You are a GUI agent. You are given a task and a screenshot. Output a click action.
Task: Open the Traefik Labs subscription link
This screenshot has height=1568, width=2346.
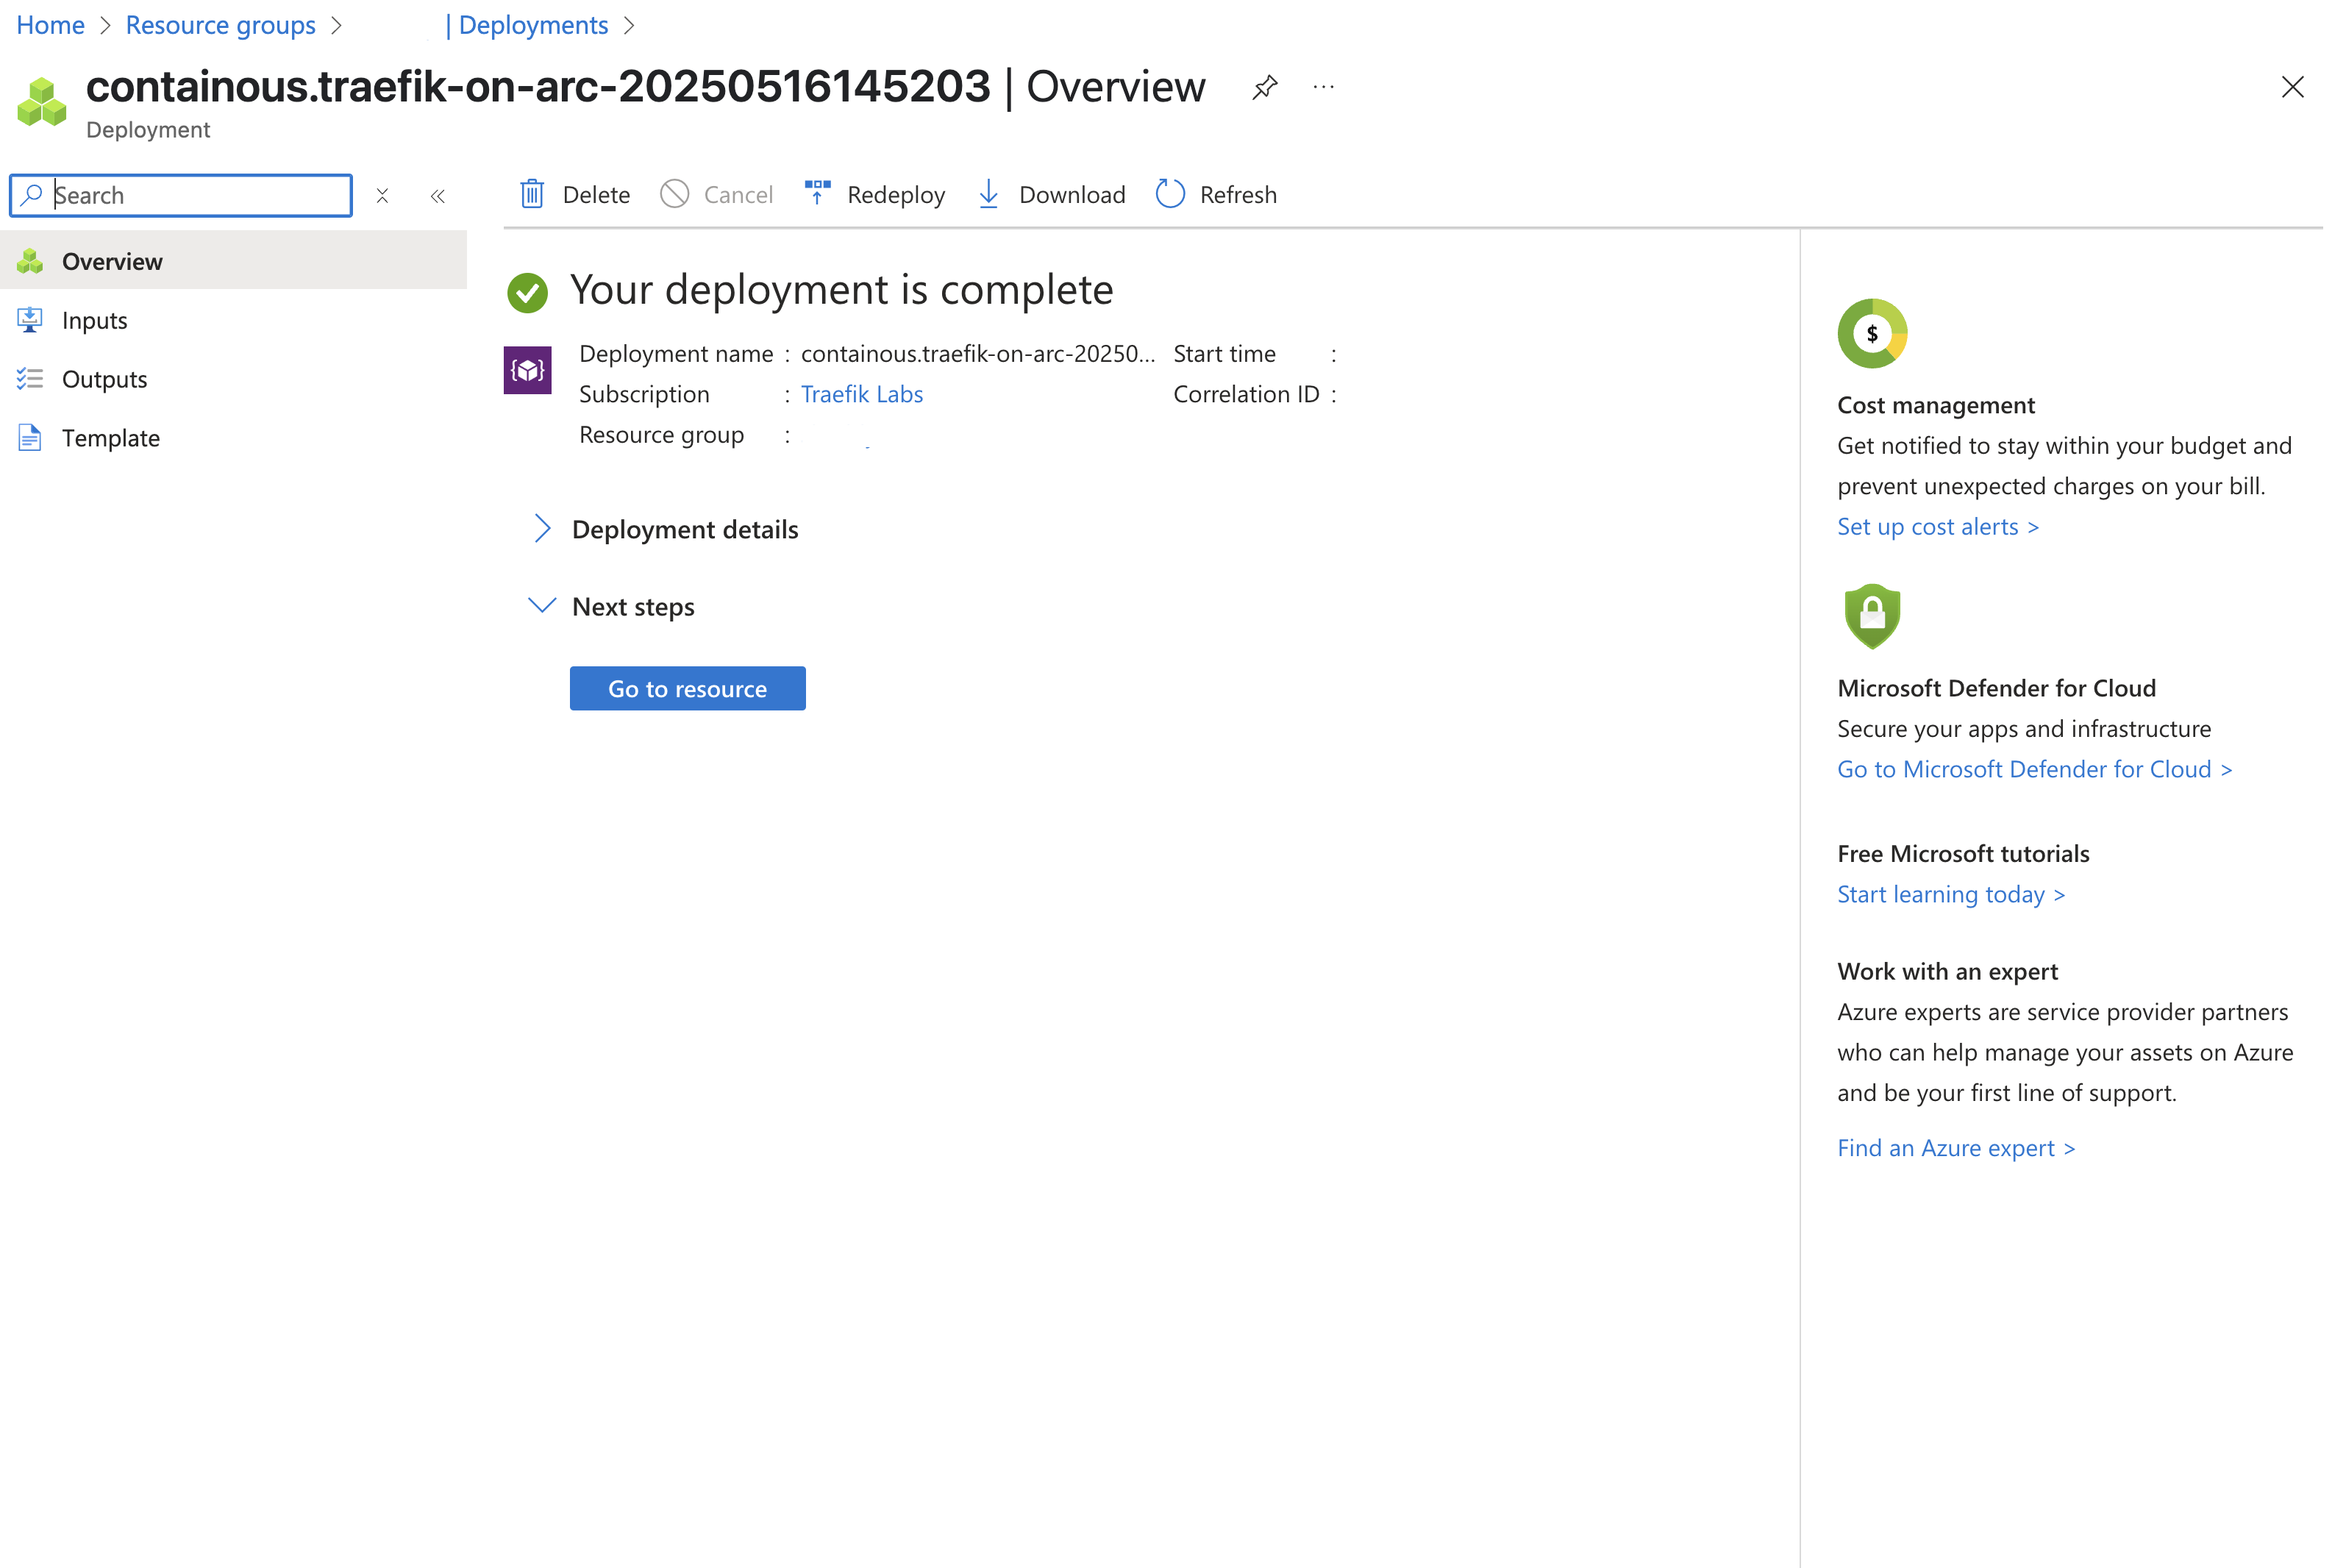pyautogui.click(x=861, y=394)
